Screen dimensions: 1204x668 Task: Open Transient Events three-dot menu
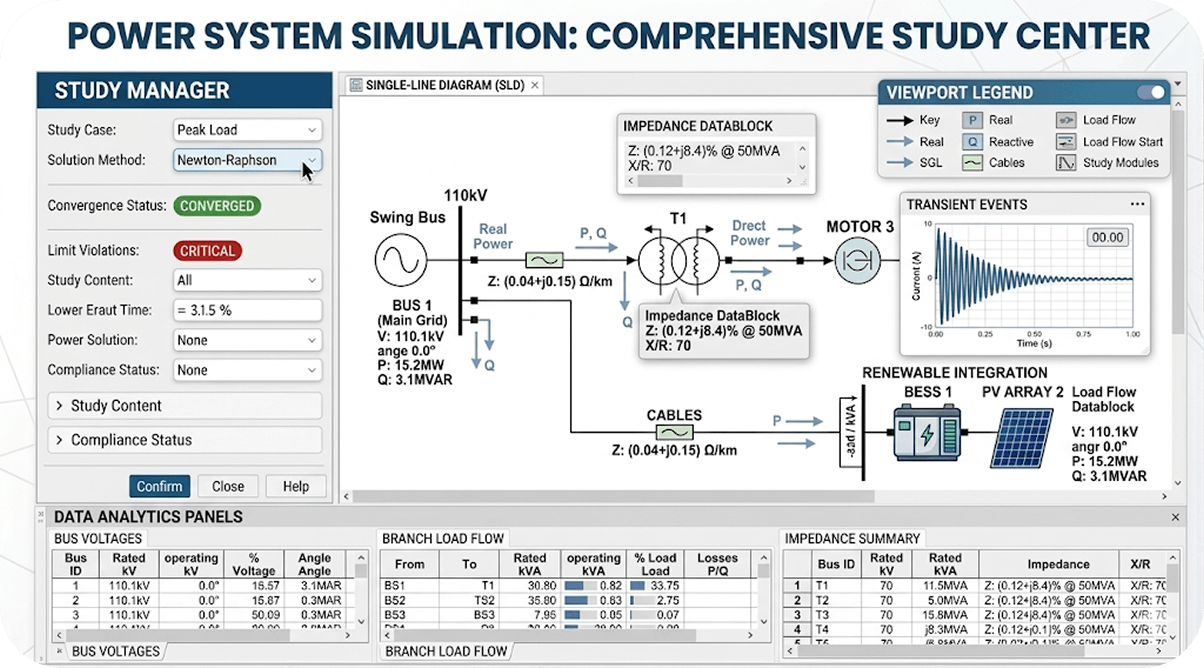point(1137,204)
